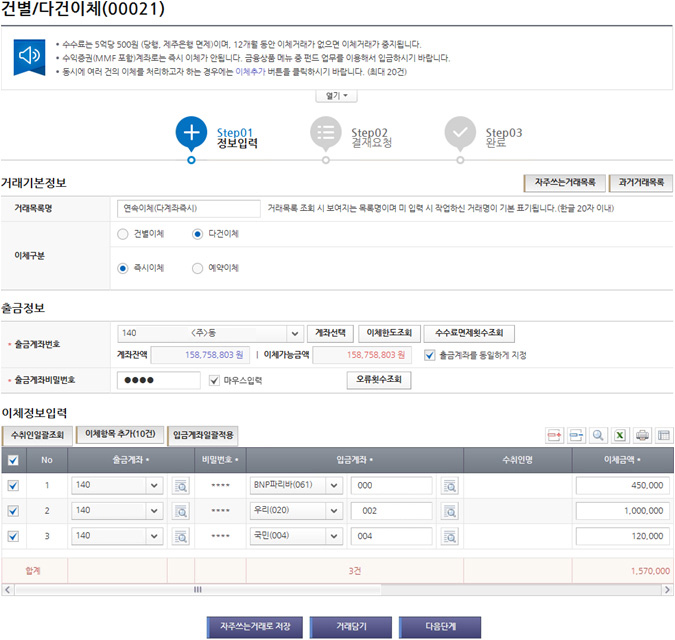Click the speaker announcement icon
The width and height of the screenshot is (675, 640).
[x=29, y=57]
